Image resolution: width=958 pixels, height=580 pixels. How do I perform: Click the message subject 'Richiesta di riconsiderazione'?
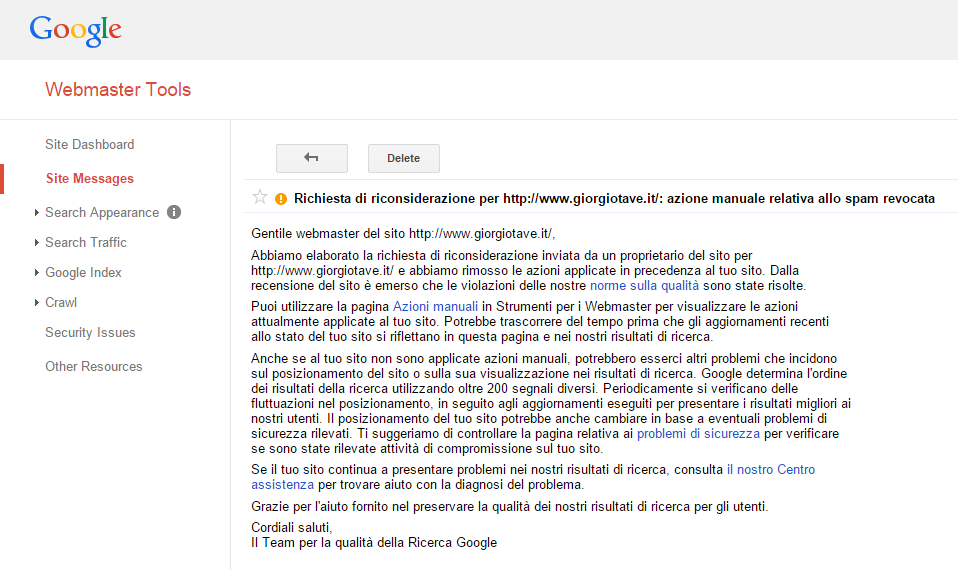(x=614, y=199)
